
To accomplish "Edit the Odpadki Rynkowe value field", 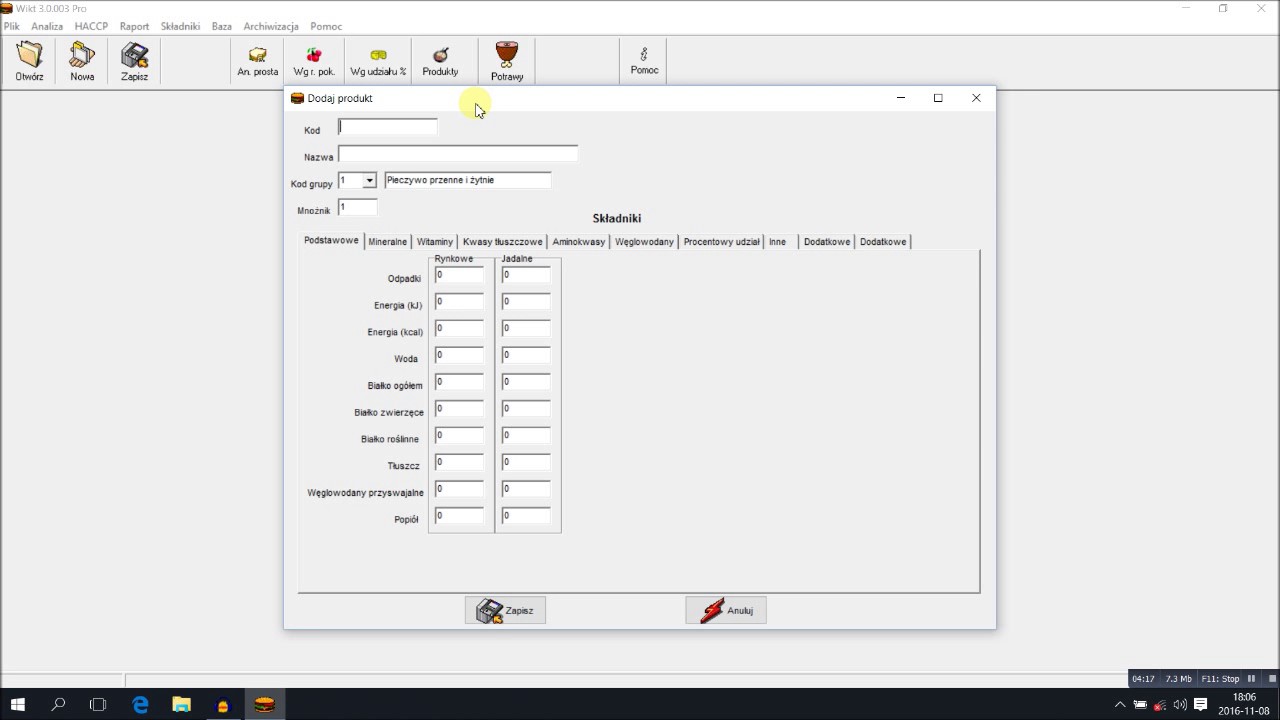I will (x=459, y=275).
